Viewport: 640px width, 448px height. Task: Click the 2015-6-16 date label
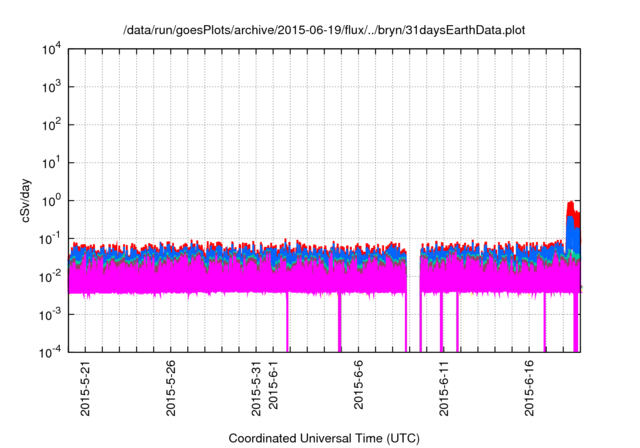(x=529, y=388)
